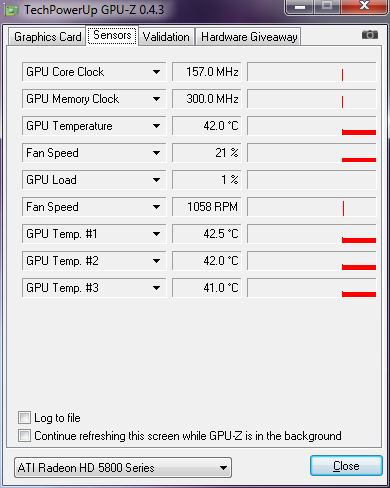
Task: Enable the Log to file checkbox
Action: [x=24, y=417]
